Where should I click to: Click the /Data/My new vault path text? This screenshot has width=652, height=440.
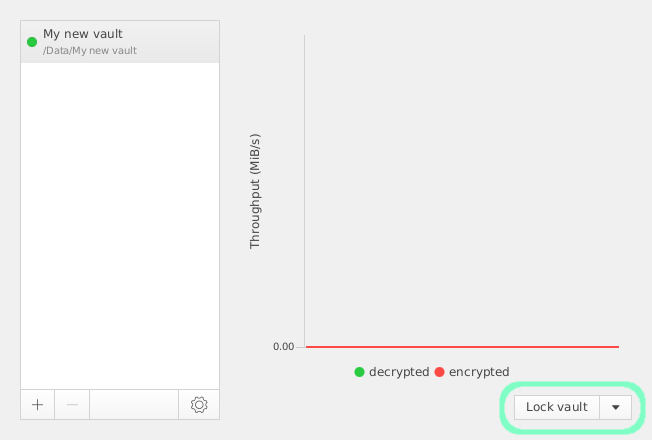point(90,50)
